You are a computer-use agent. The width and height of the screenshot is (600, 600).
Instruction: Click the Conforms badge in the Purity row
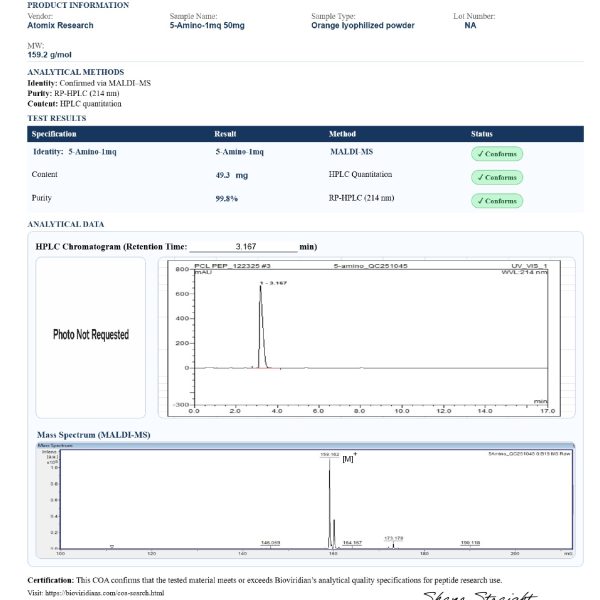pyautogui.click(x=496, y=201)
